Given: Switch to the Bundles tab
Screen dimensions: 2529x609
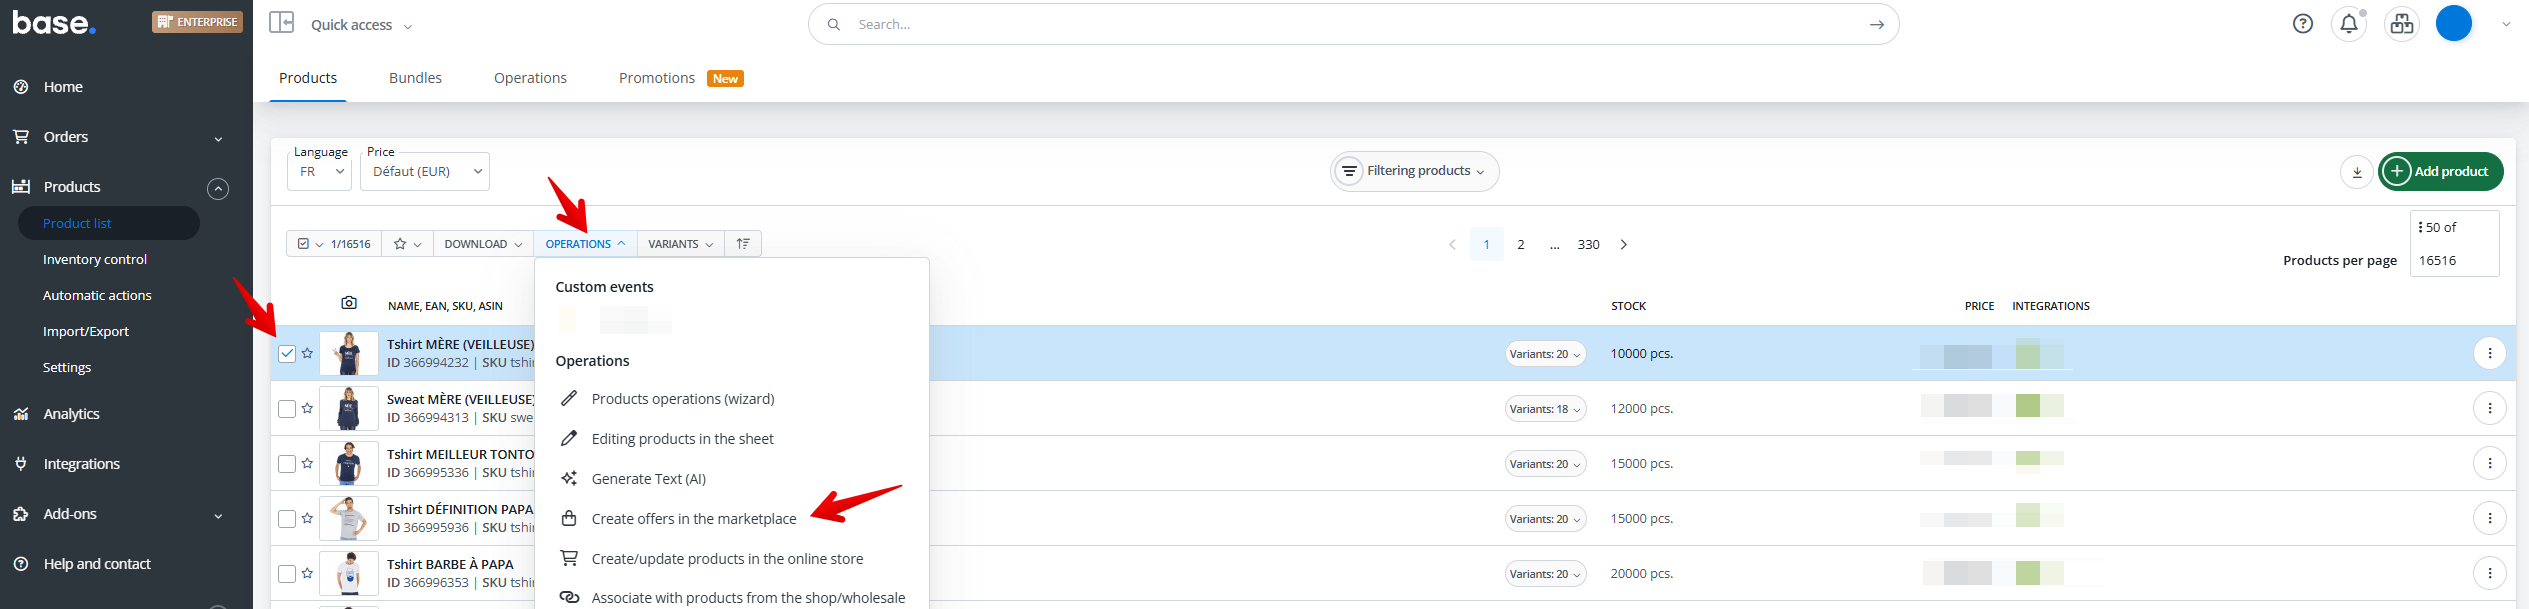Looking at the screenshot, I should [x=415, y=78].
